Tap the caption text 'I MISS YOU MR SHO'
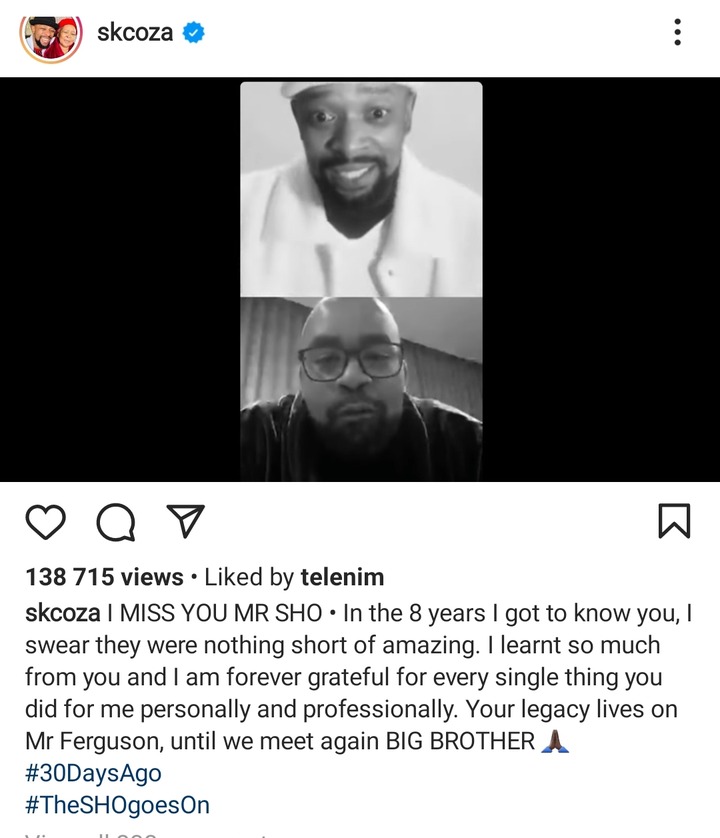Viewport: 720px width, 838px height. [215, 613]
